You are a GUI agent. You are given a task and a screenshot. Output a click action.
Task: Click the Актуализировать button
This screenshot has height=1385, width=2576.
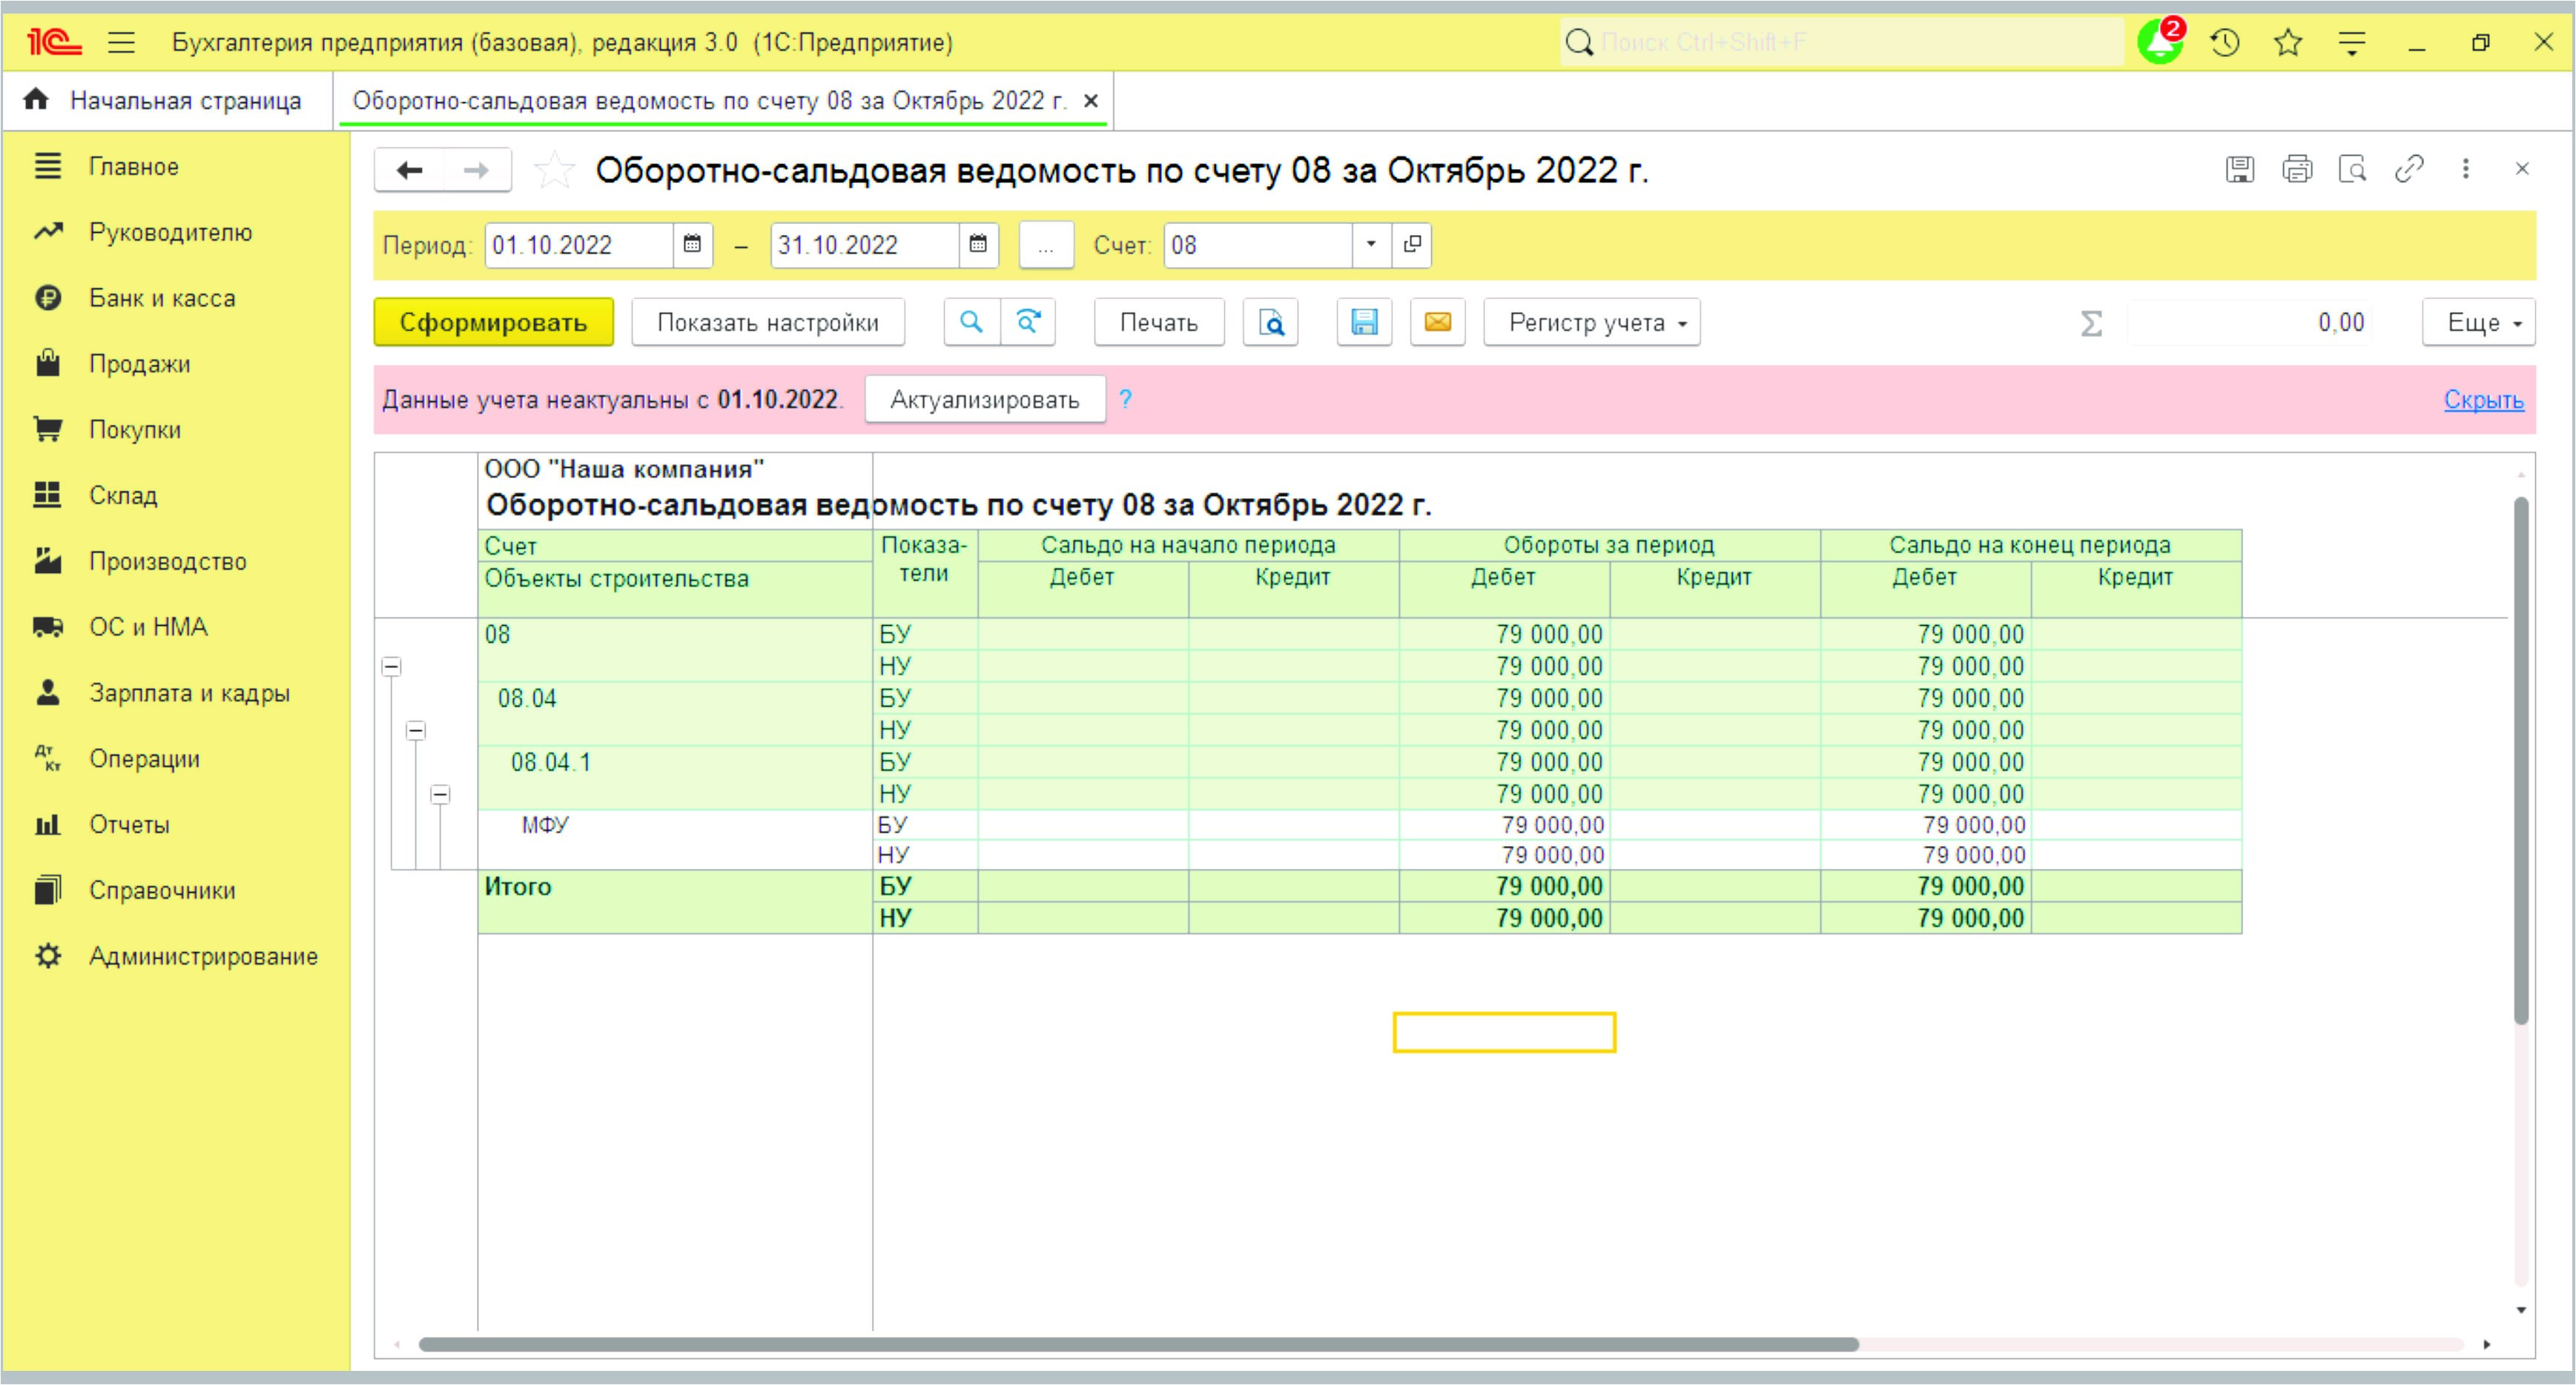point(984,400)
